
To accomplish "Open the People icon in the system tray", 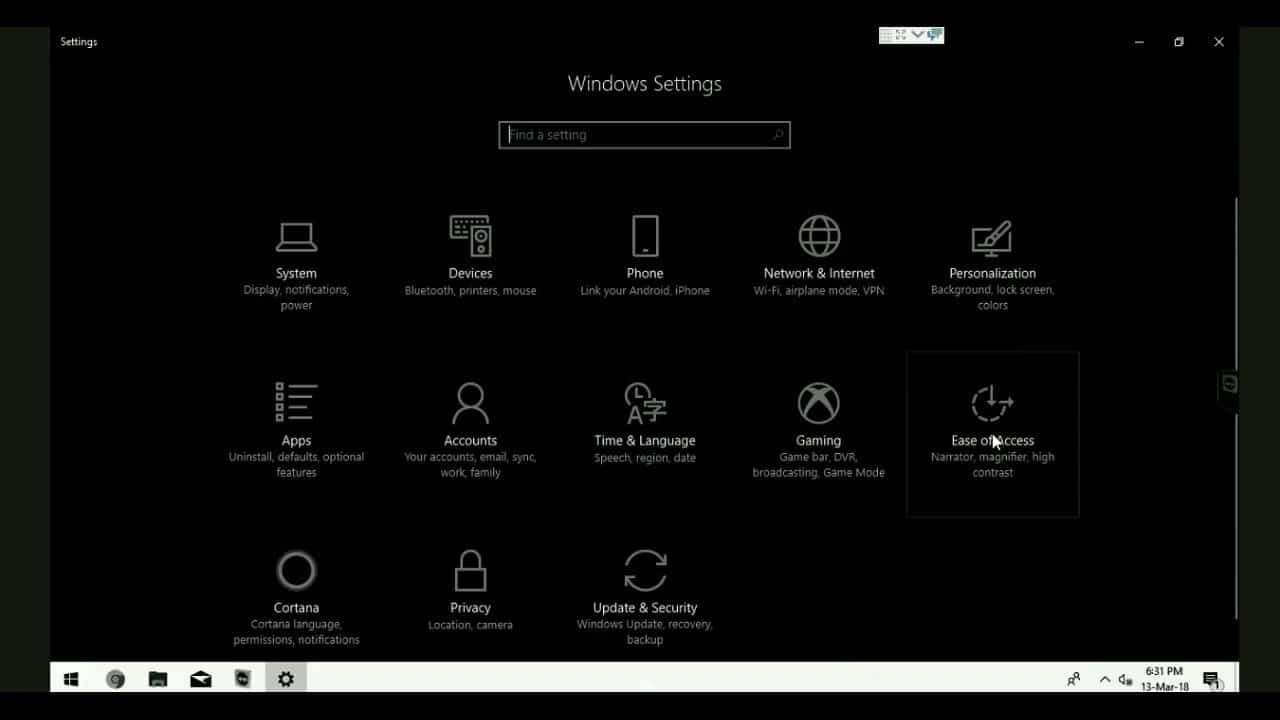I will 1074,680.
